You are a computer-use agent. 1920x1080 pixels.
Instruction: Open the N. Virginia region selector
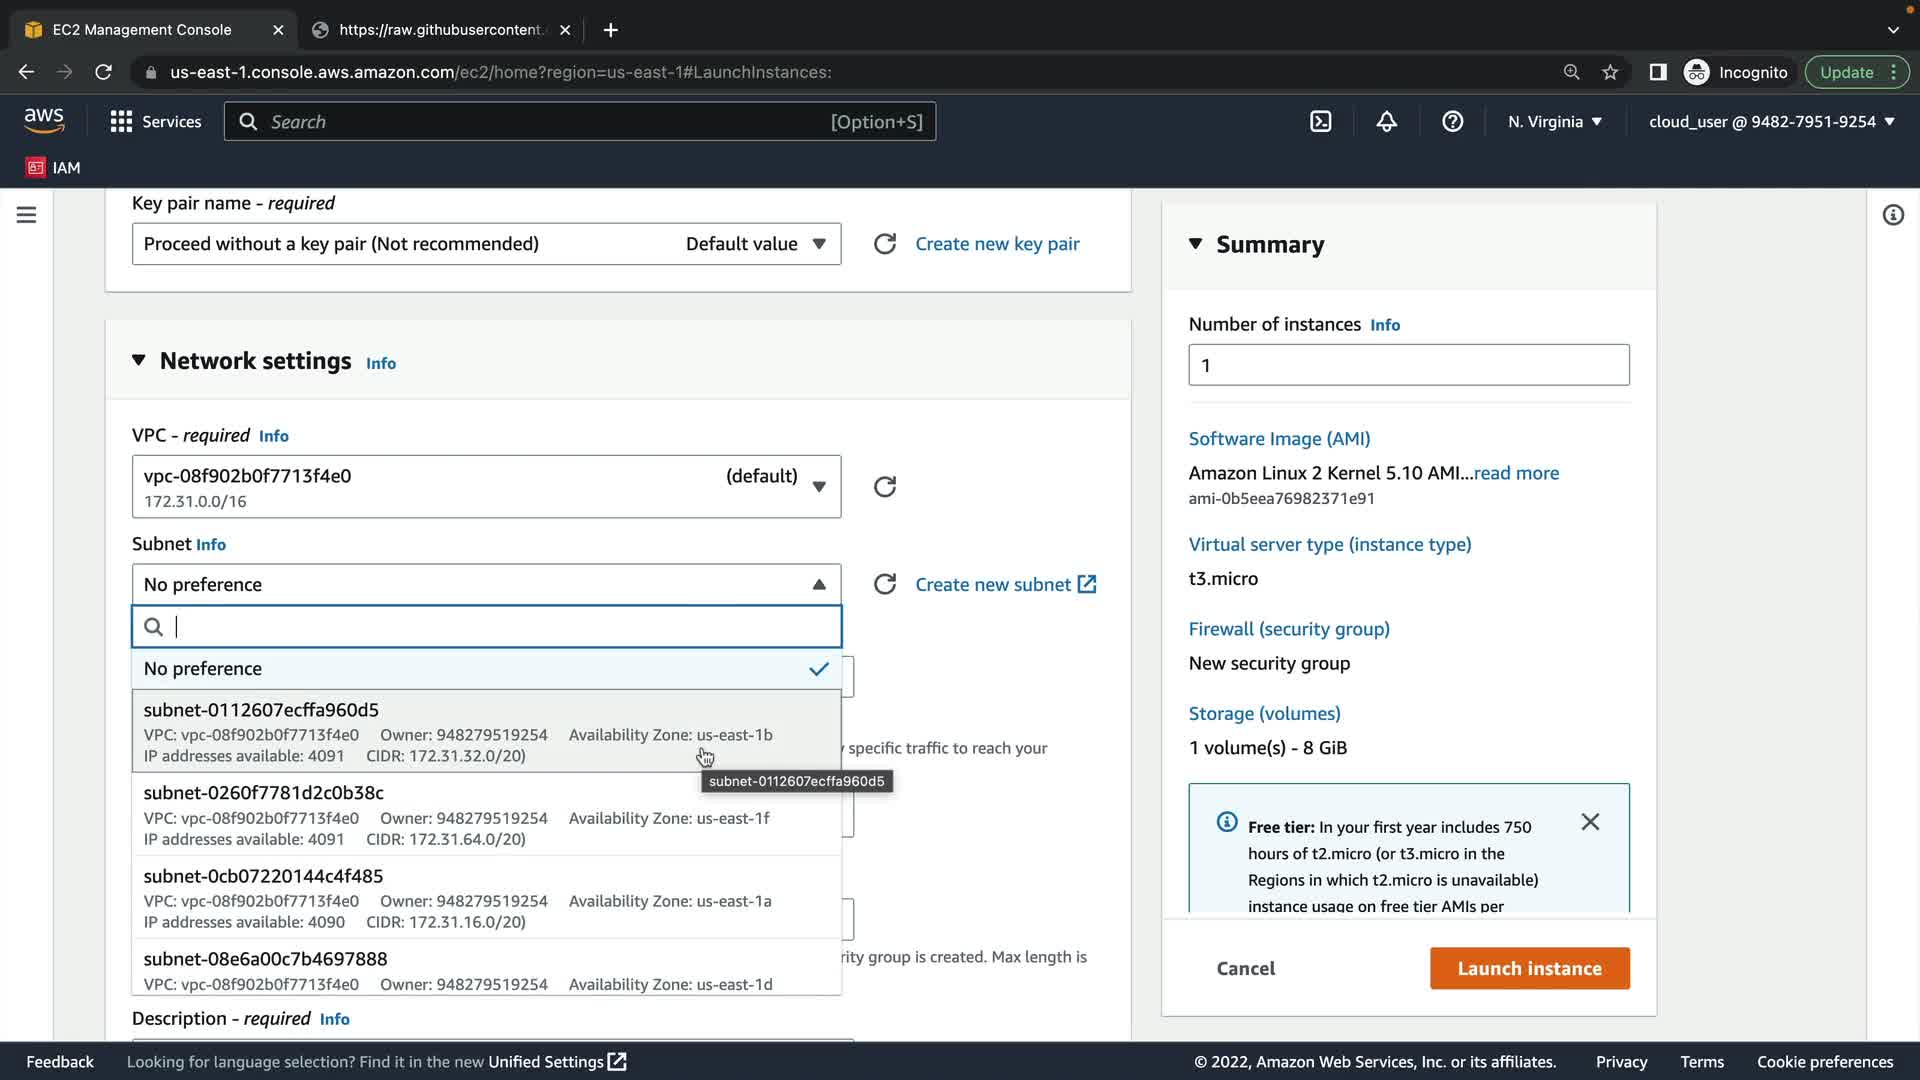pyautogui.click(x=1554, y=122)
